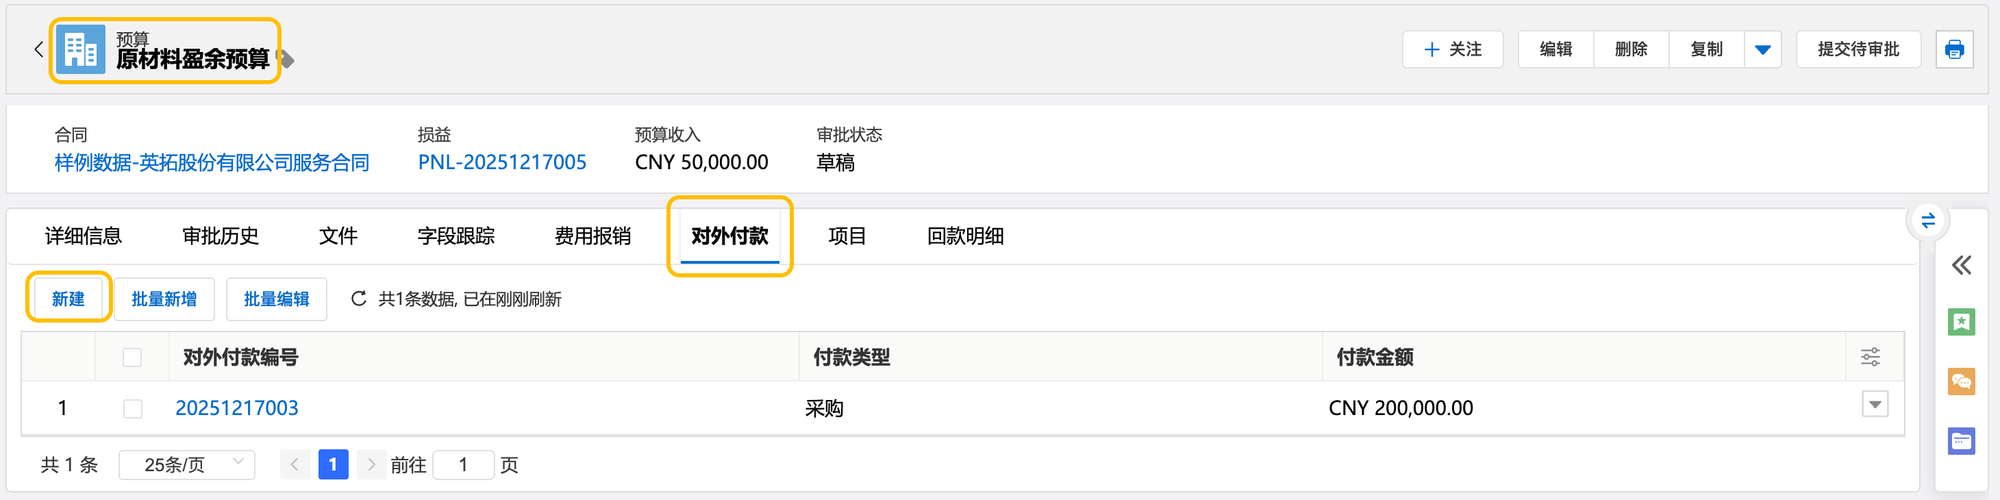Open the 回款明细 tab

coord(965,236)
